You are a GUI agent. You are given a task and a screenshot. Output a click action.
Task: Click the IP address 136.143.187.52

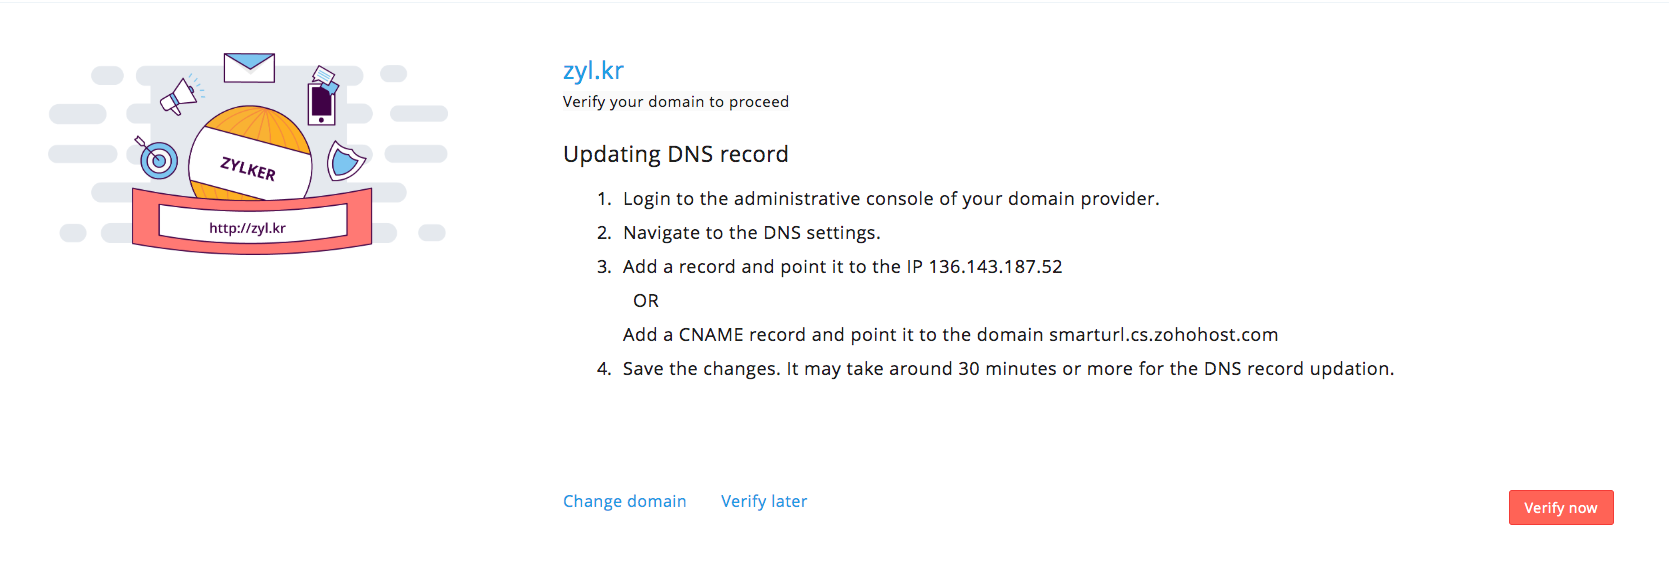click(x=995, y=267)
